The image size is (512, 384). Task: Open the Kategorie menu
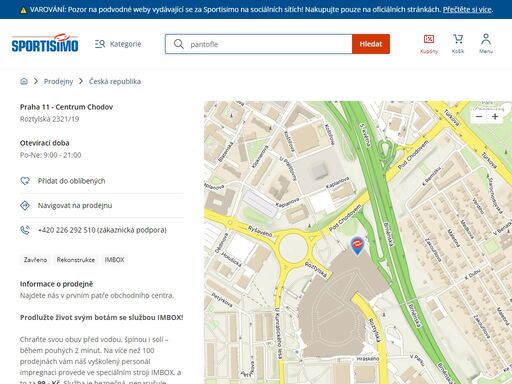point(118,44)
